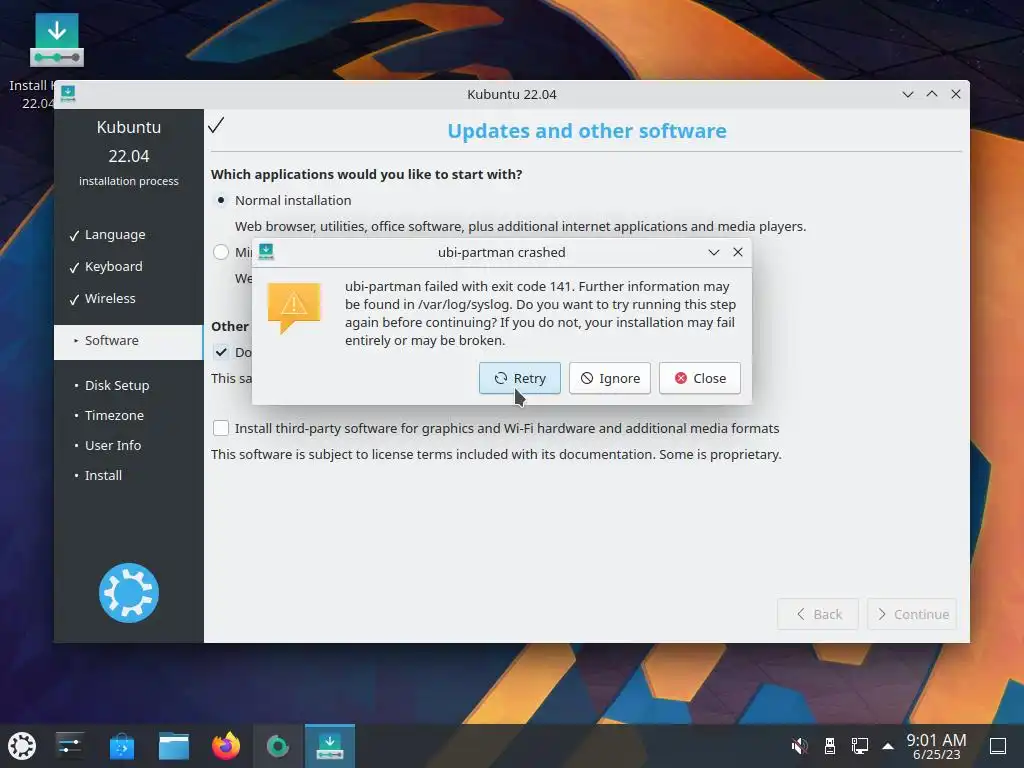Click the installer icon in Kubuntu window titlebar
Image resolution: width=1024 pixels, height=768 pixels.
coord(68,94)
